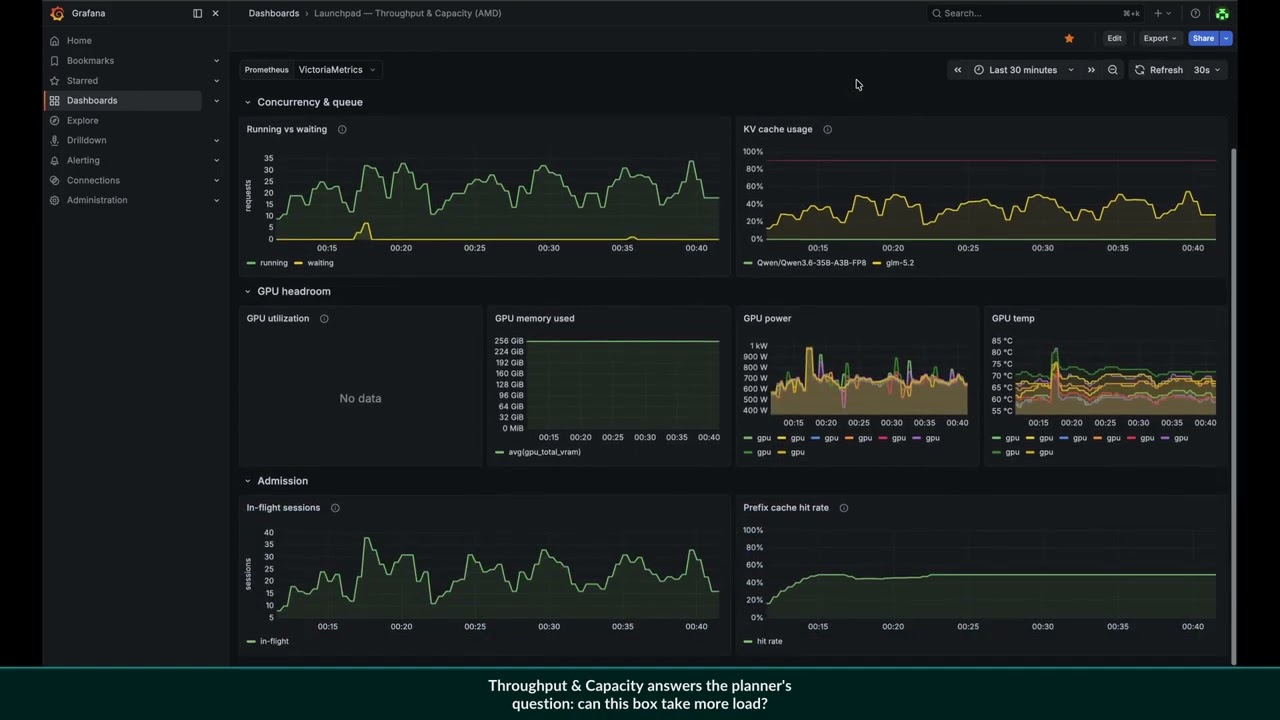Open the VictoriaMetrics datasource dropdown
Image resolution: width=1280 pixels, height=720 pixels.
click(x=337, y=70)
